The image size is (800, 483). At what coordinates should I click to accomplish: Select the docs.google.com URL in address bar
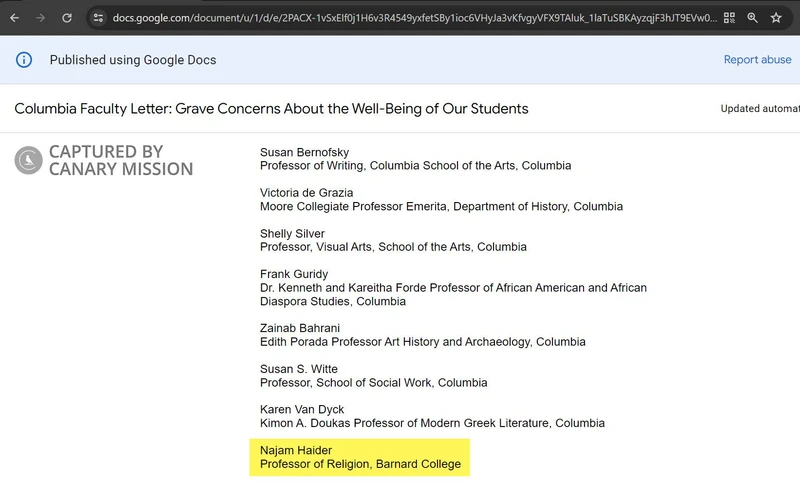coord(414,18)
